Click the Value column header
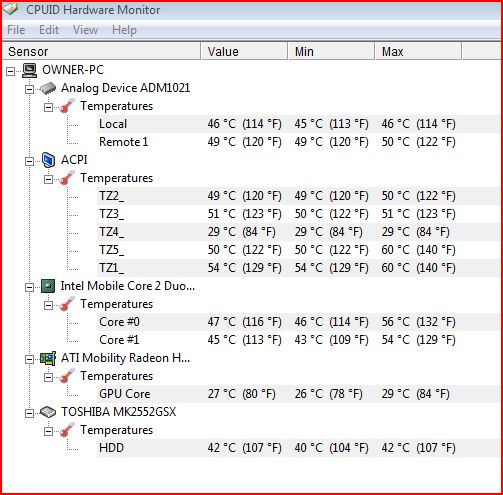 tap(244, 52)
